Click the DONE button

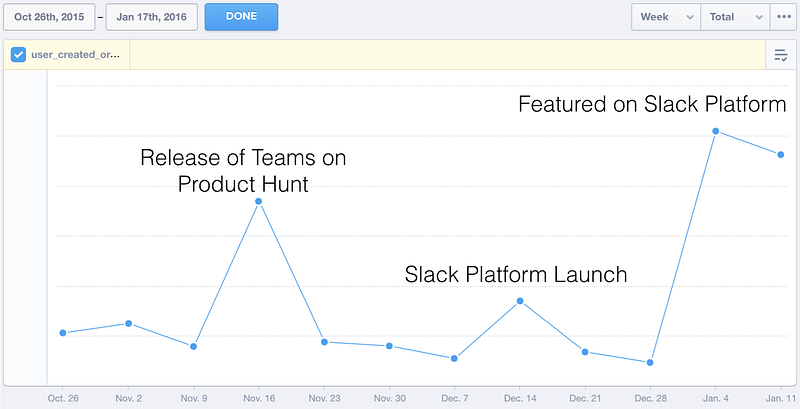coord(241,17)
